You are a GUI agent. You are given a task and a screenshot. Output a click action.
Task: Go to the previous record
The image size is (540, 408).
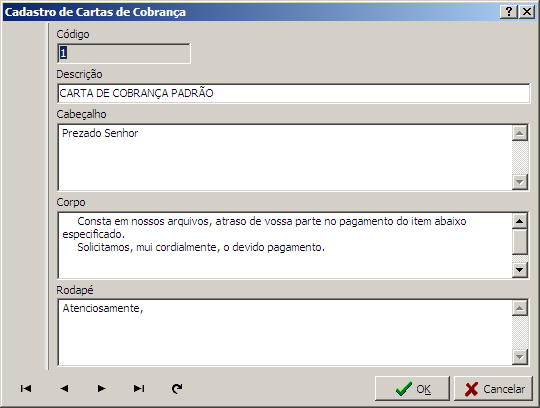[x=64, y=388]
